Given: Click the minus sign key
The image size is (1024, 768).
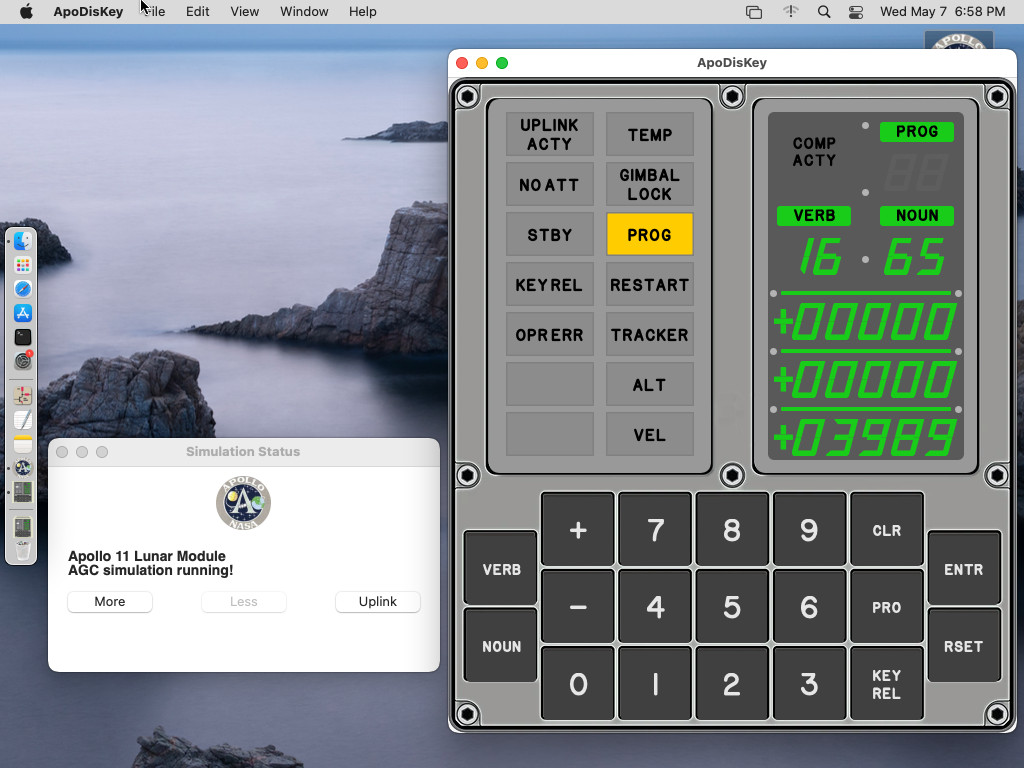Looking at the screenshot, I should pos(578,607).
